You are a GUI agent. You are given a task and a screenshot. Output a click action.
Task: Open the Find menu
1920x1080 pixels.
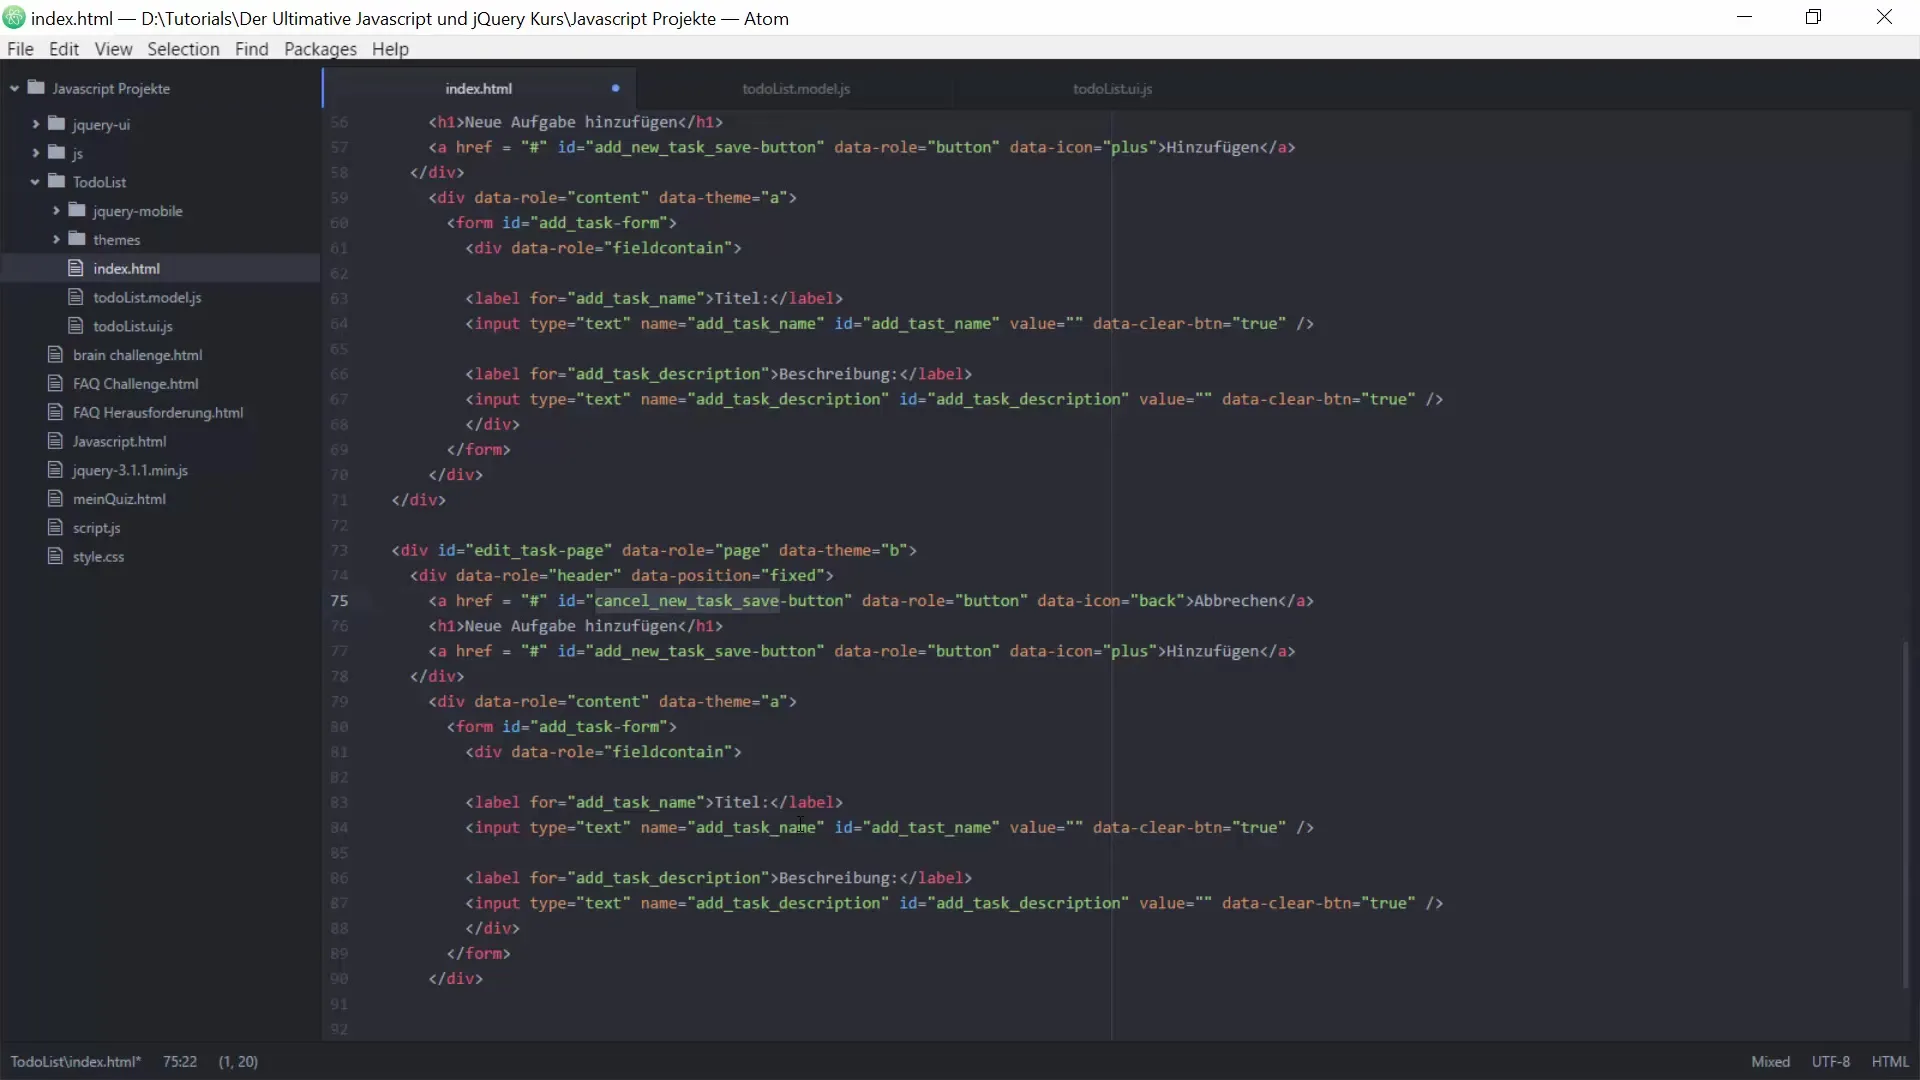tap(251, 49)
